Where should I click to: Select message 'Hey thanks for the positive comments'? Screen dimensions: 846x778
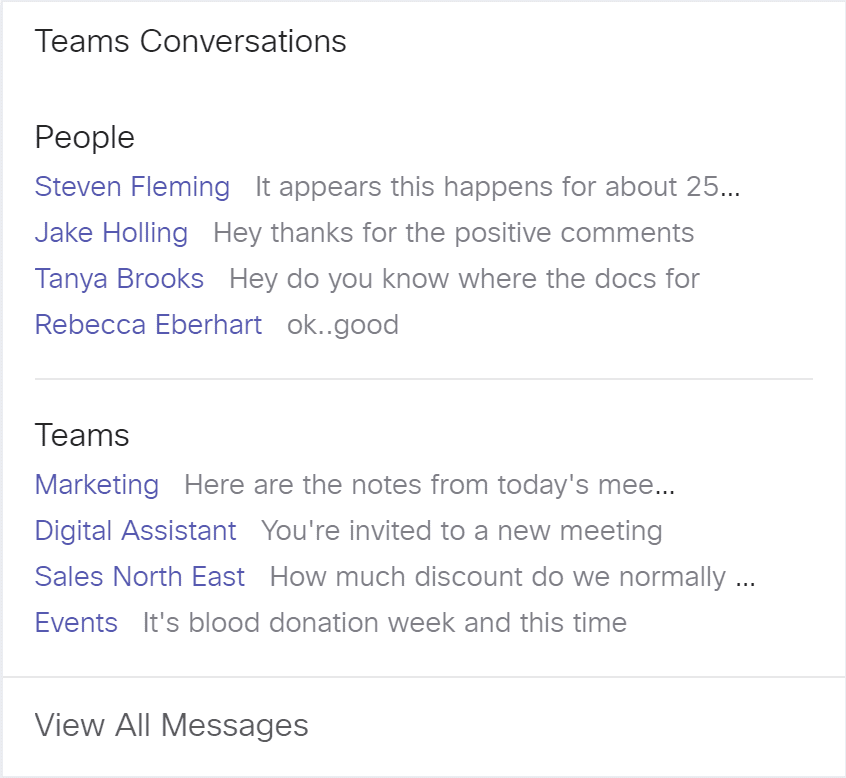click(454, 233)
